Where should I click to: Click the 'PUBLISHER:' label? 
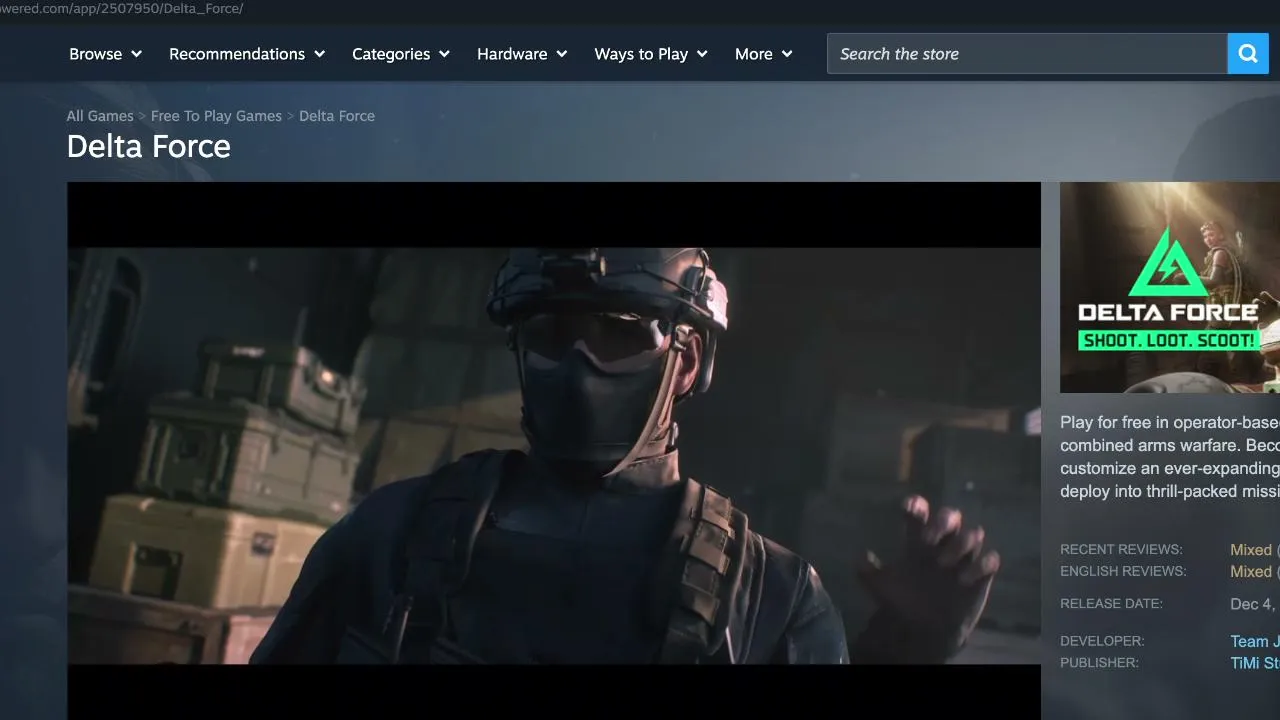point(1101,663)
